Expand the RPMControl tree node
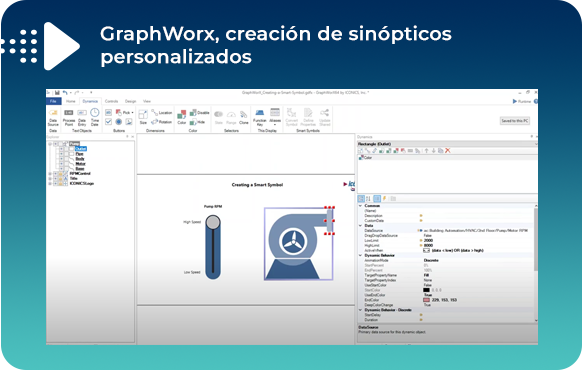Viewport: 583px width, 370px height. (x=50, y=174)
